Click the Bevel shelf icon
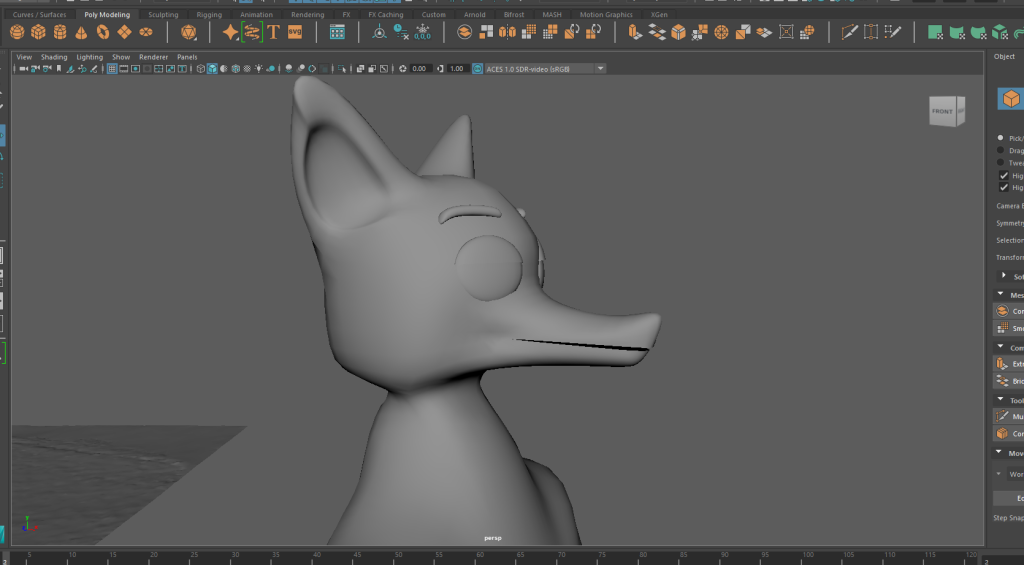 point(679,32)
